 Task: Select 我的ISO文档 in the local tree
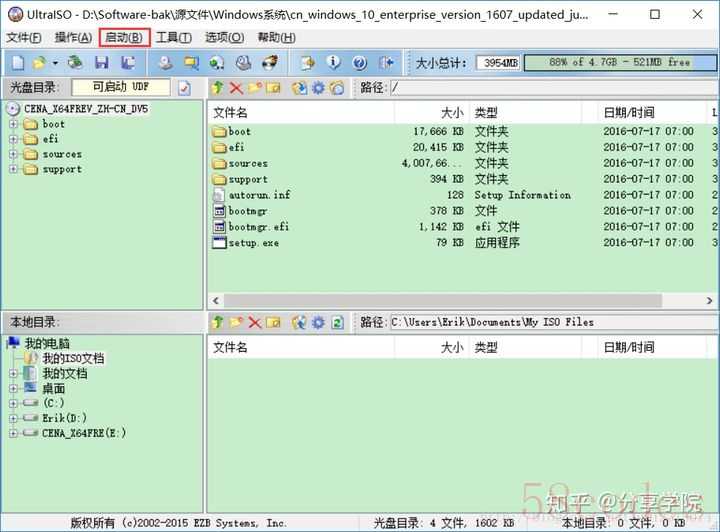(73, 358)
